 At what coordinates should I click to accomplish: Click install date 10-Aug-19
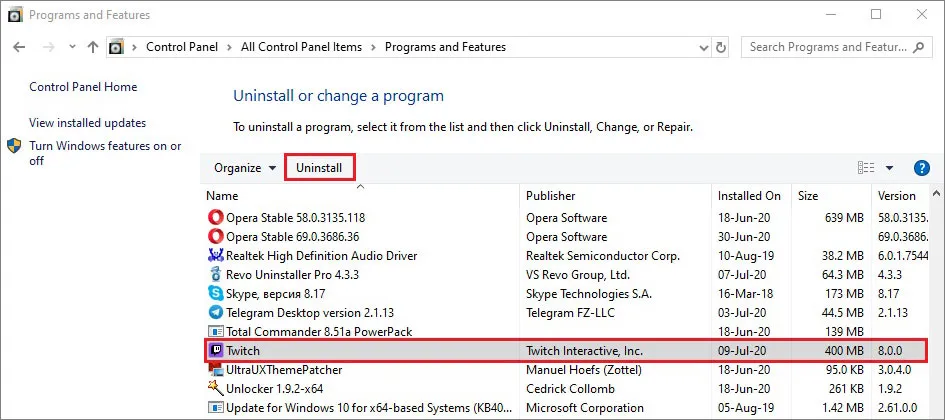(744, 256)
